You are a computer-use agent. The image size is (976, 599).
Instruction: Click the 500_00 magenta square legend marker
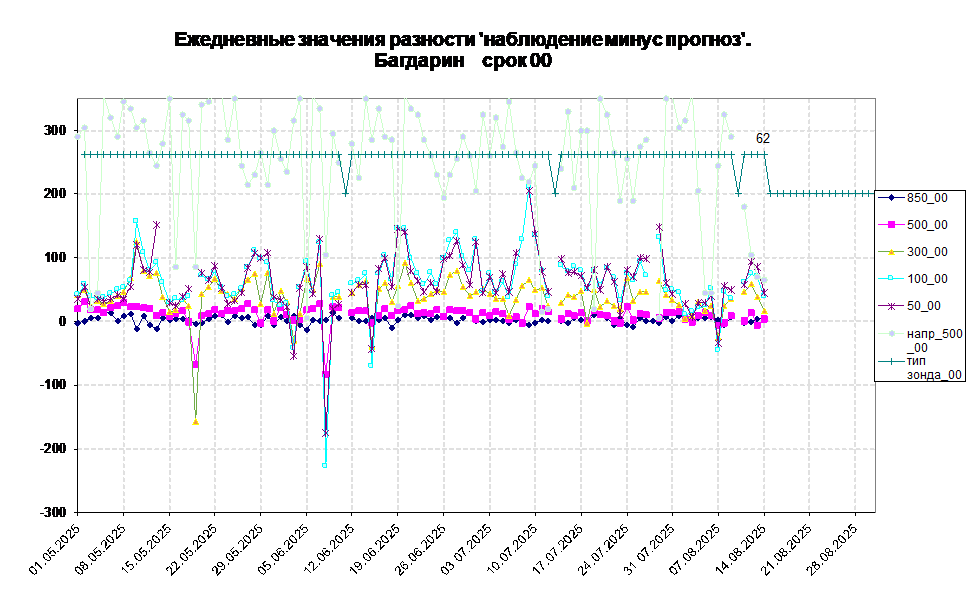(891, 225)
